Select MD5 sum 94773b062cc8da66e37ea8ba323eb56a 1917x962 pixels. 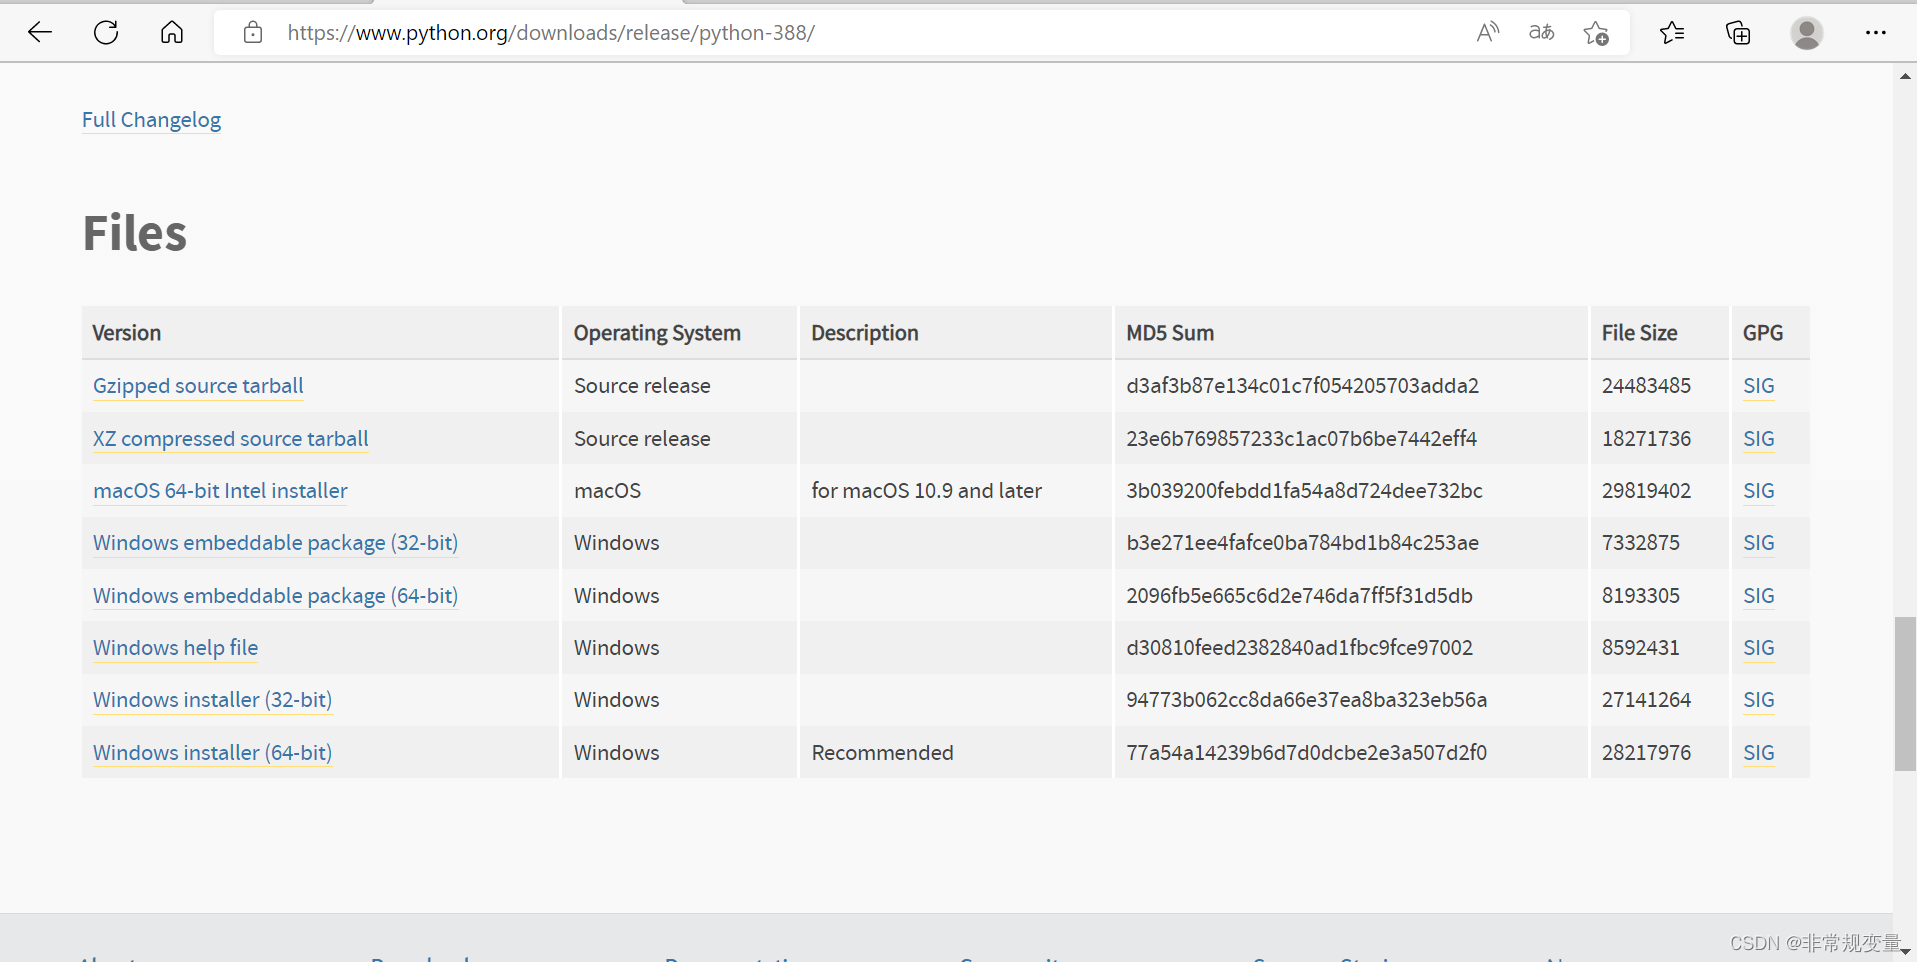click(1306, 700)
